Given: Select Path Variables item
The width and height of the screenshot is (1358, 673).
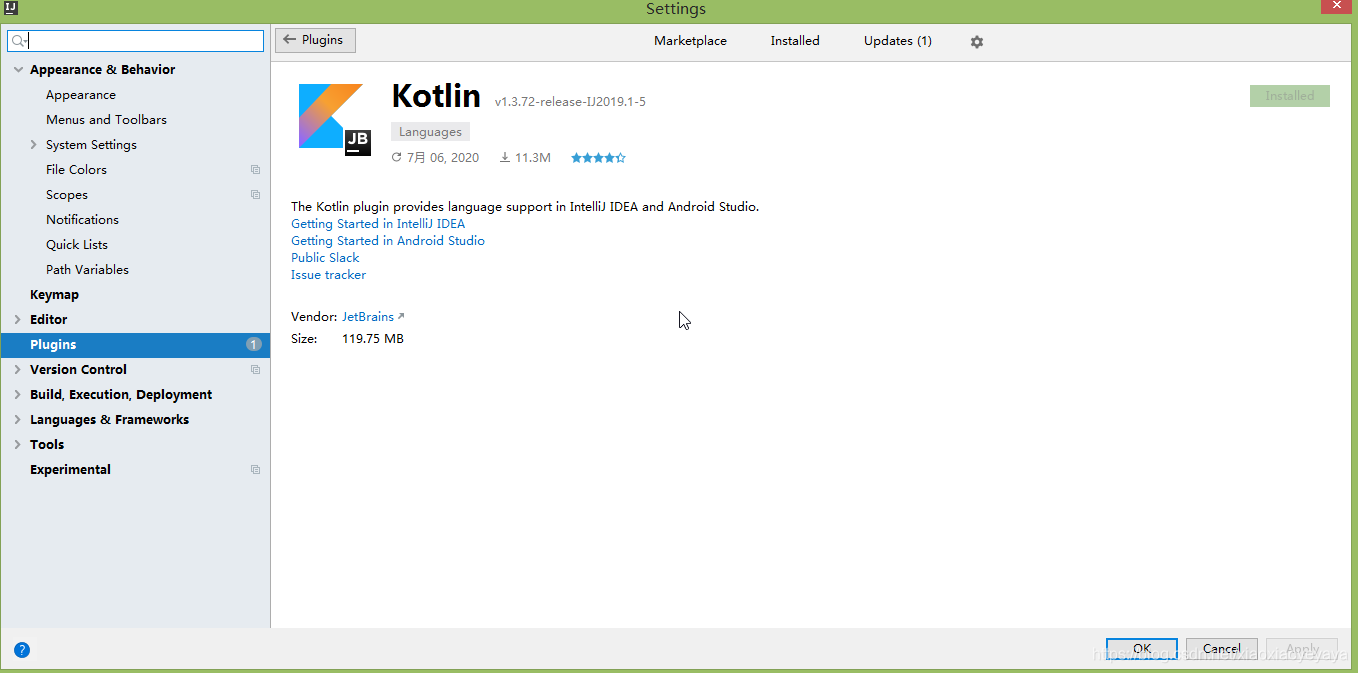Looking at the screenshot, I should [x=87, y=270].
